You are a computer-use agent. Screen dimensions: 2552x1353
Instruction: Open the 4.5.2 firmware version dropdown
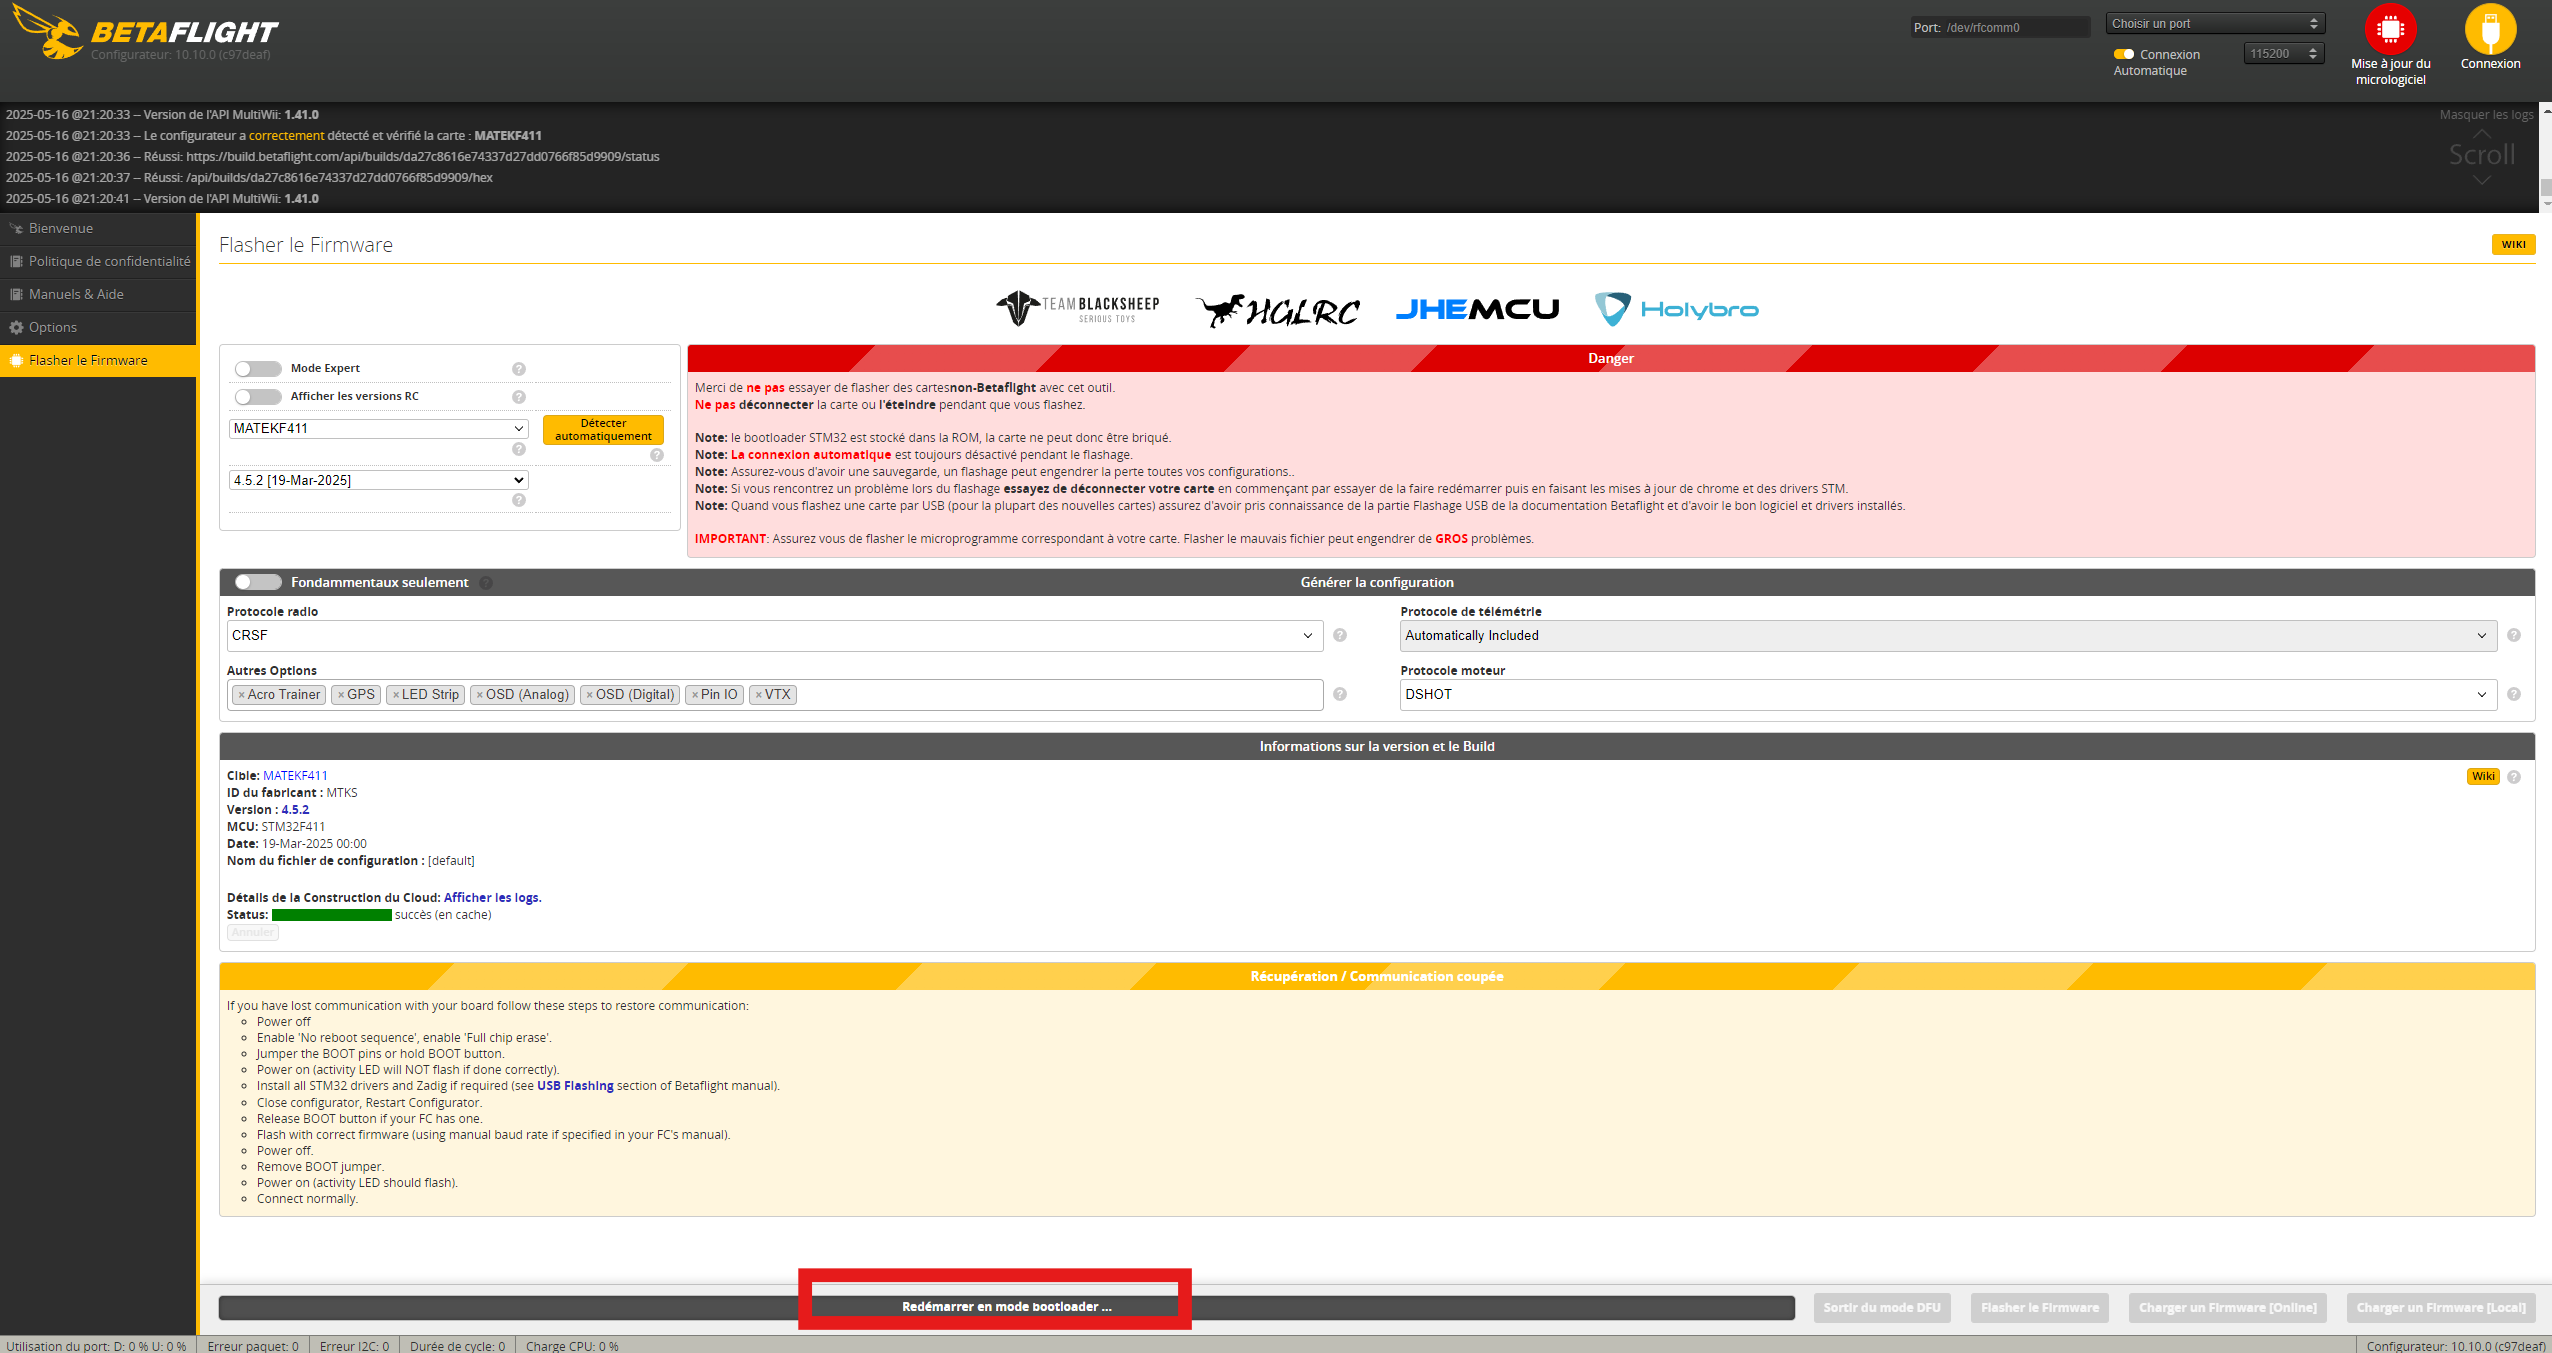(378, 481)
